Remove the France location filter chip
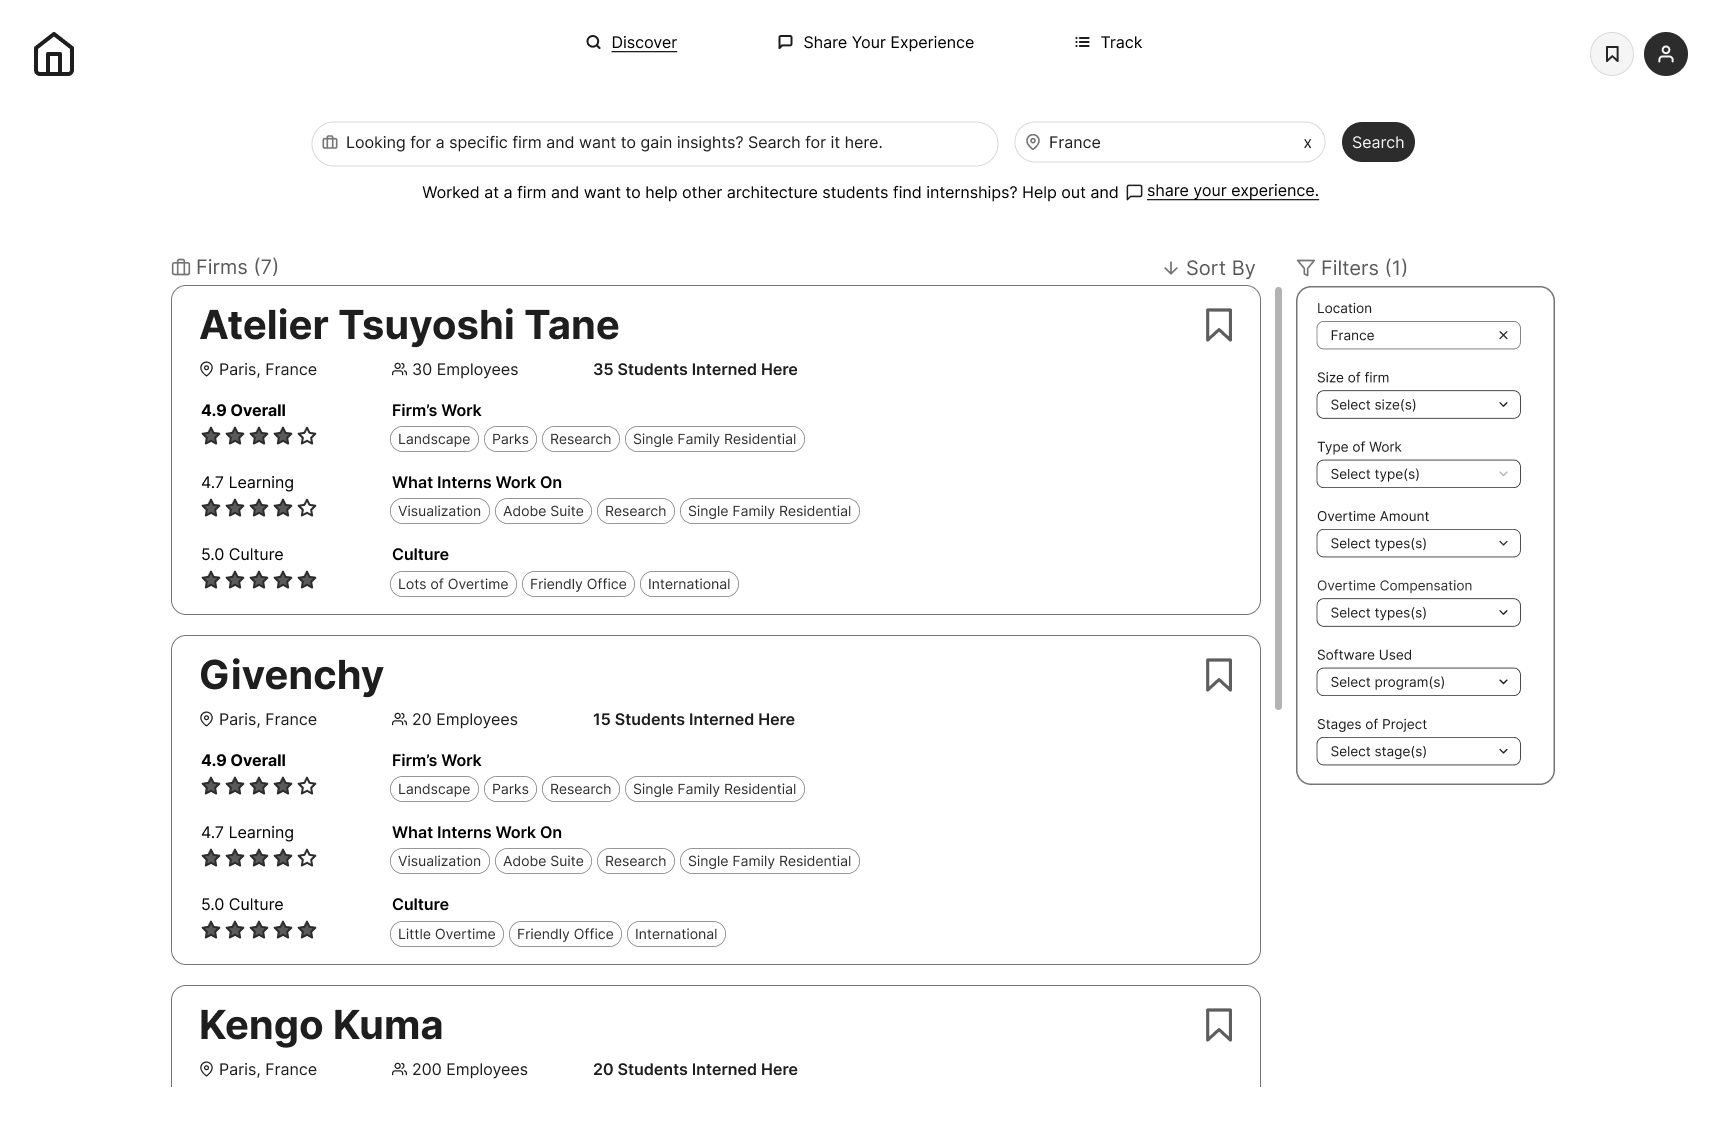1728x1126 pixels. (x=1503, y=335)
